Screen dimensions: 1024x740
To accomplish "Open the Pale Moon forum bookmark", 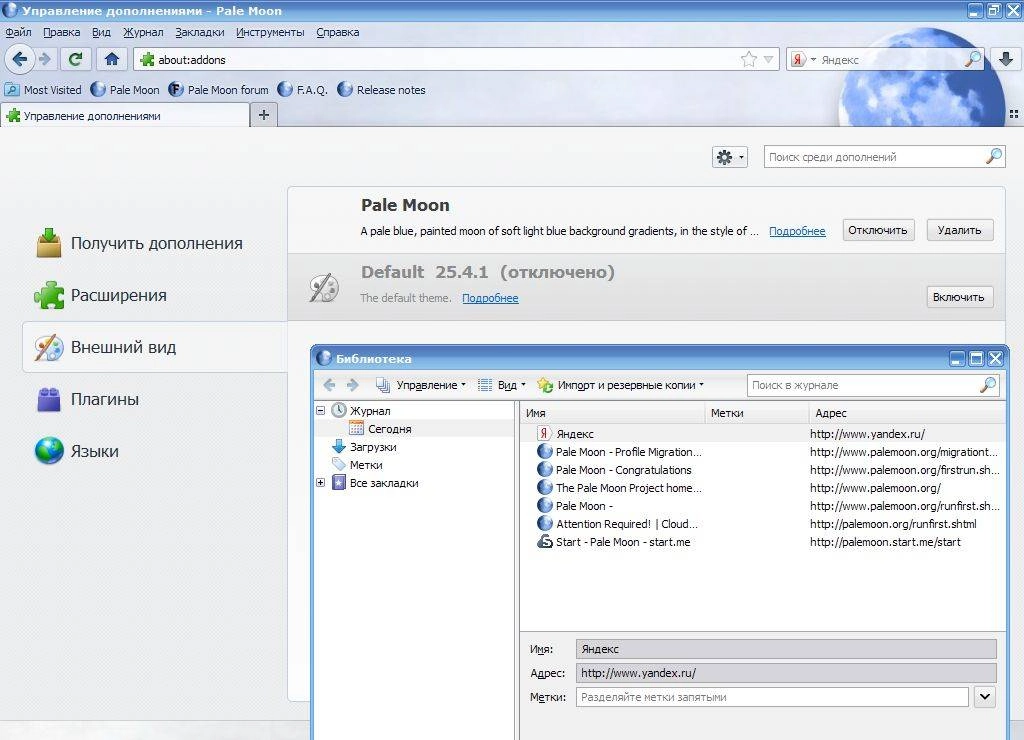I will (x=219, y=89).
